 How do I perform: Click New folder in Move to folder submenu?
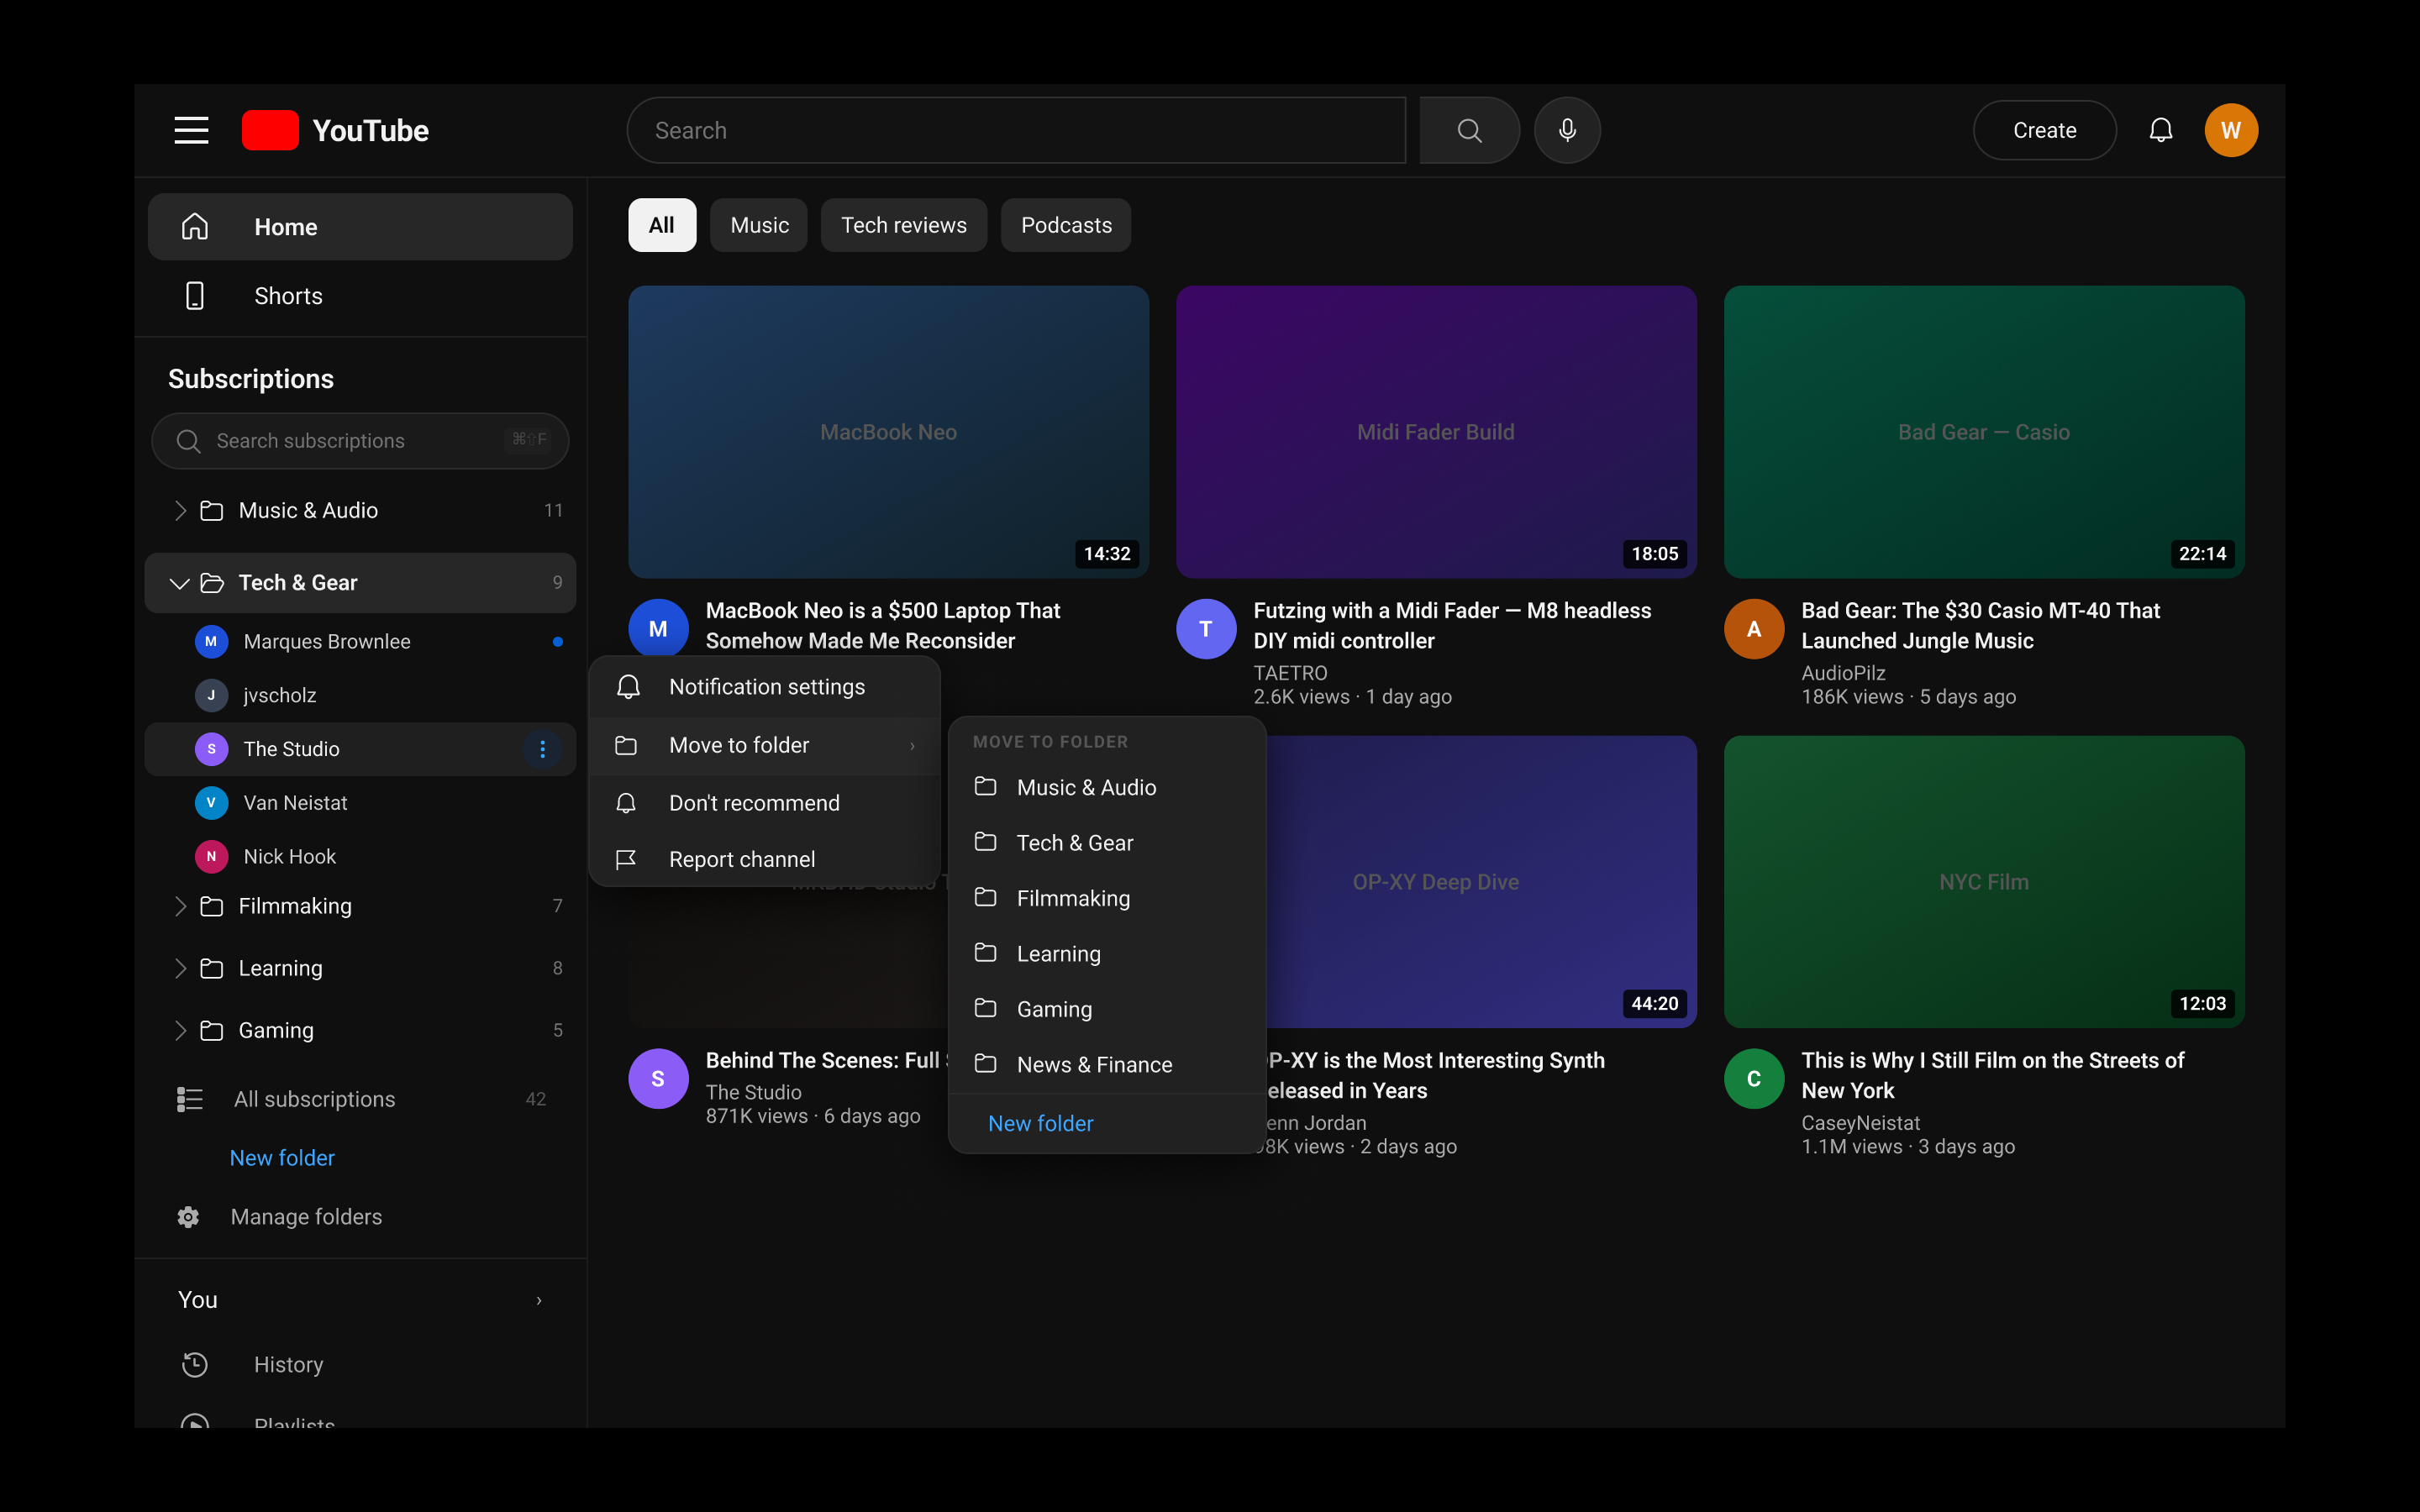1040,1124
